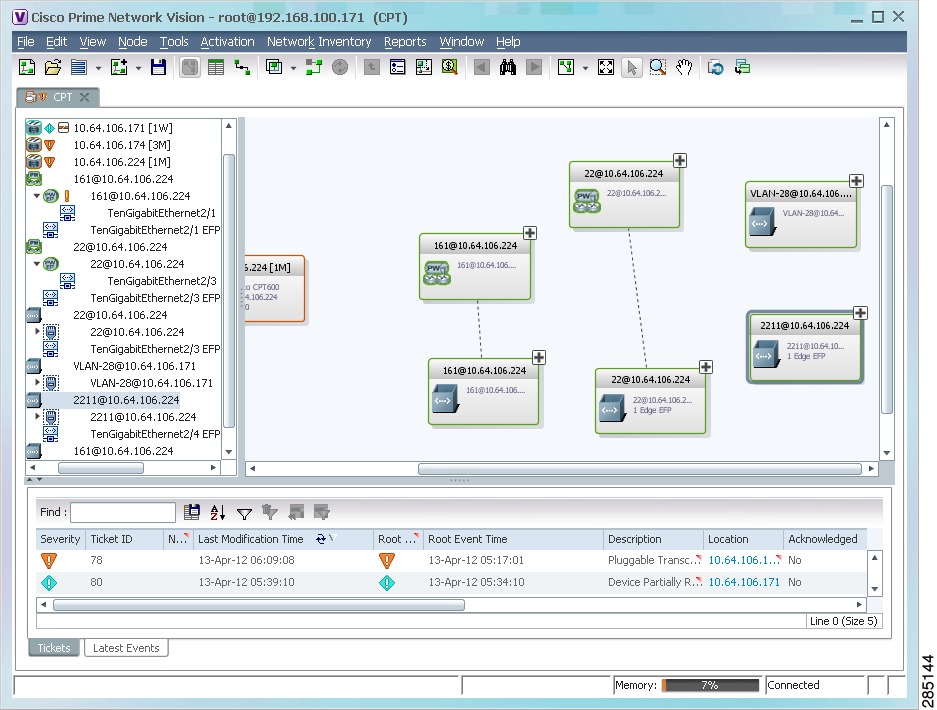Click the map overview toolbar icon

424,67
